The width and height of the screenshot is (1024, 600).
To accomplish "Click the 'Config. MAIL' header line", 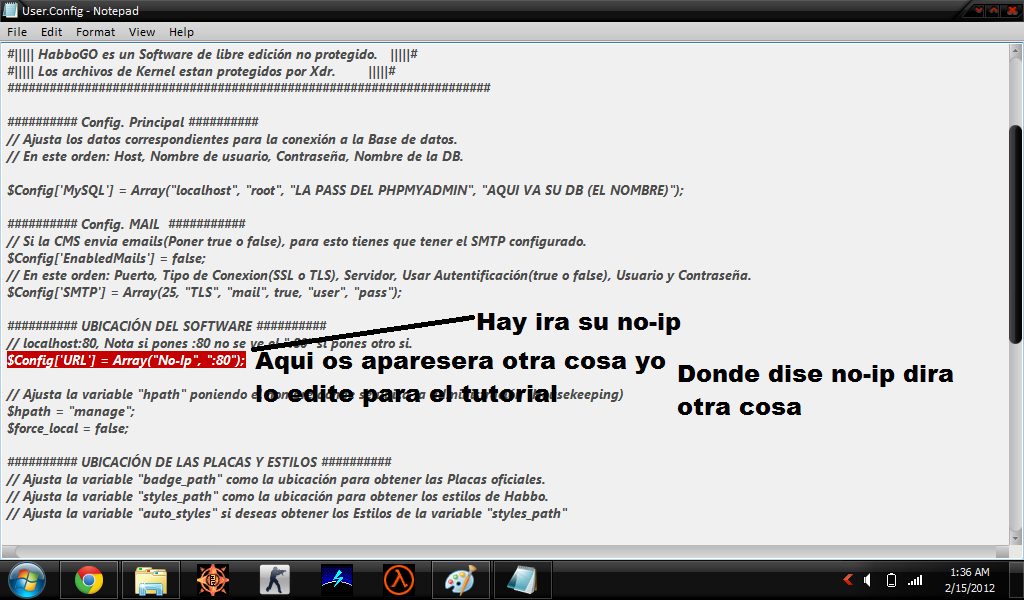I will click(x=126, y=224).
